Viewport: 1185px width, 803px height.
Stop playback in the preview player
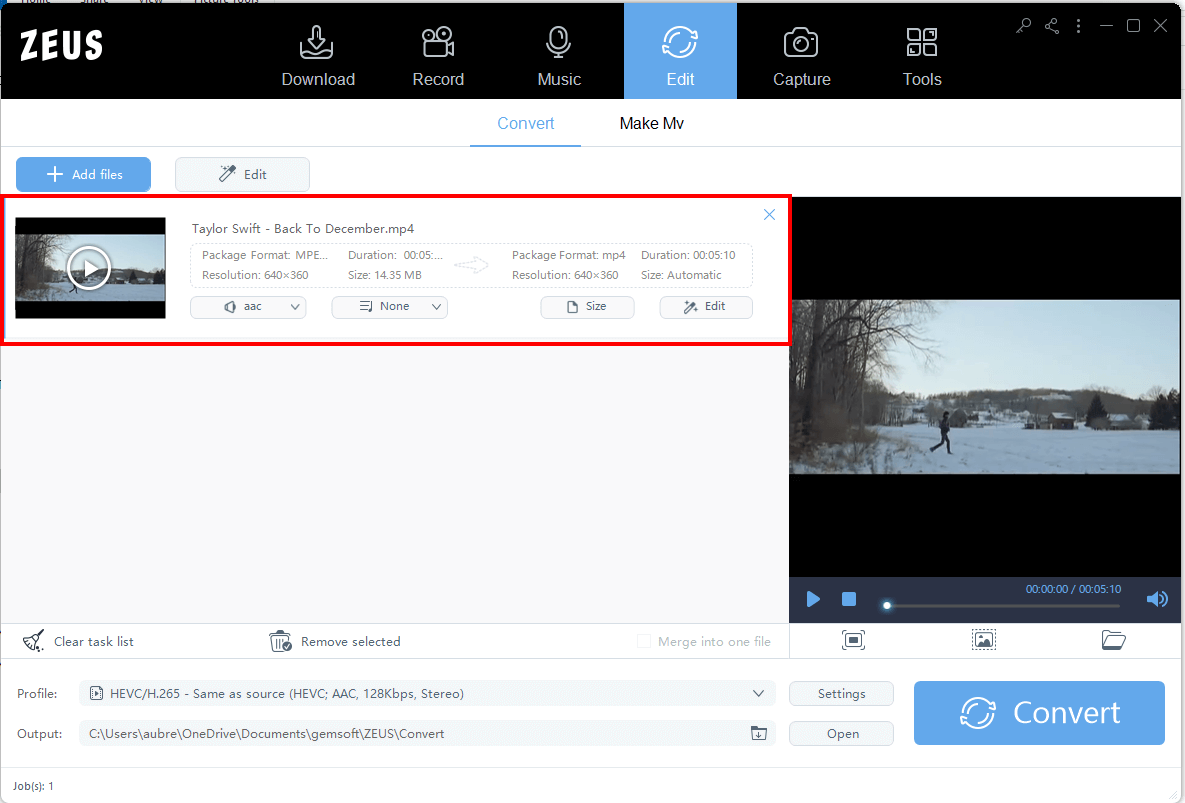tap(849, 599)
